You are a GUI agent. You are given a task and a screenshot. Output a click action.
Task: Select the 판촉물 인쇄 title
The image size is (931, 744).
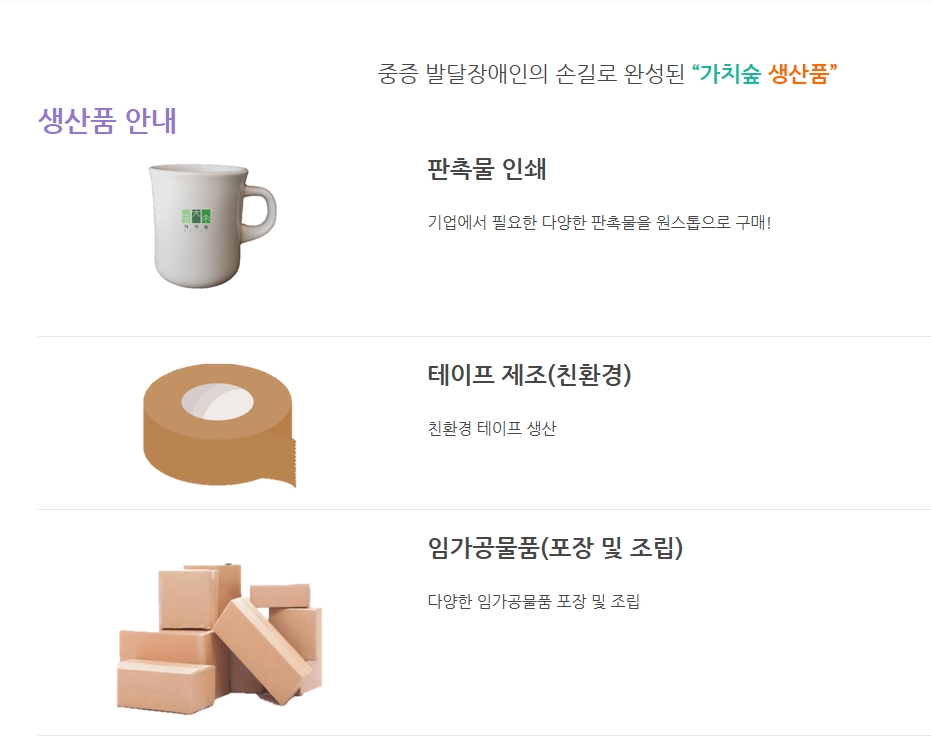pos(486,169)
